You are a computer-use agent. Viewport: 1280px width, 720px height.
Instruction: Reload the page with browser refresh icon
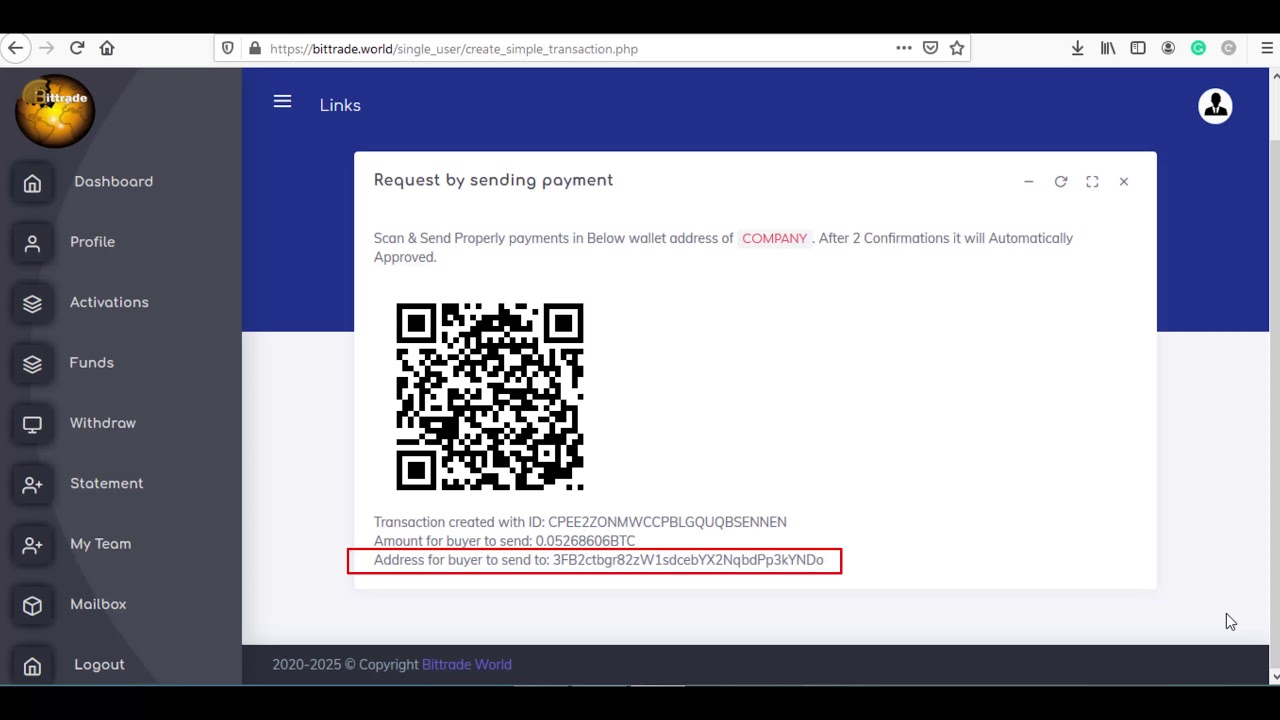77,48
